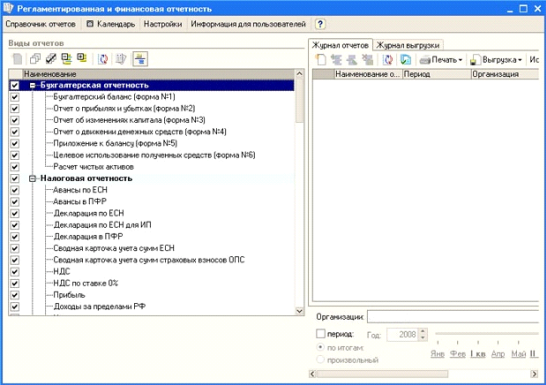546x385 pixels.
Task: Decrease year with the Год stepper down arrow
Action: 422,337
